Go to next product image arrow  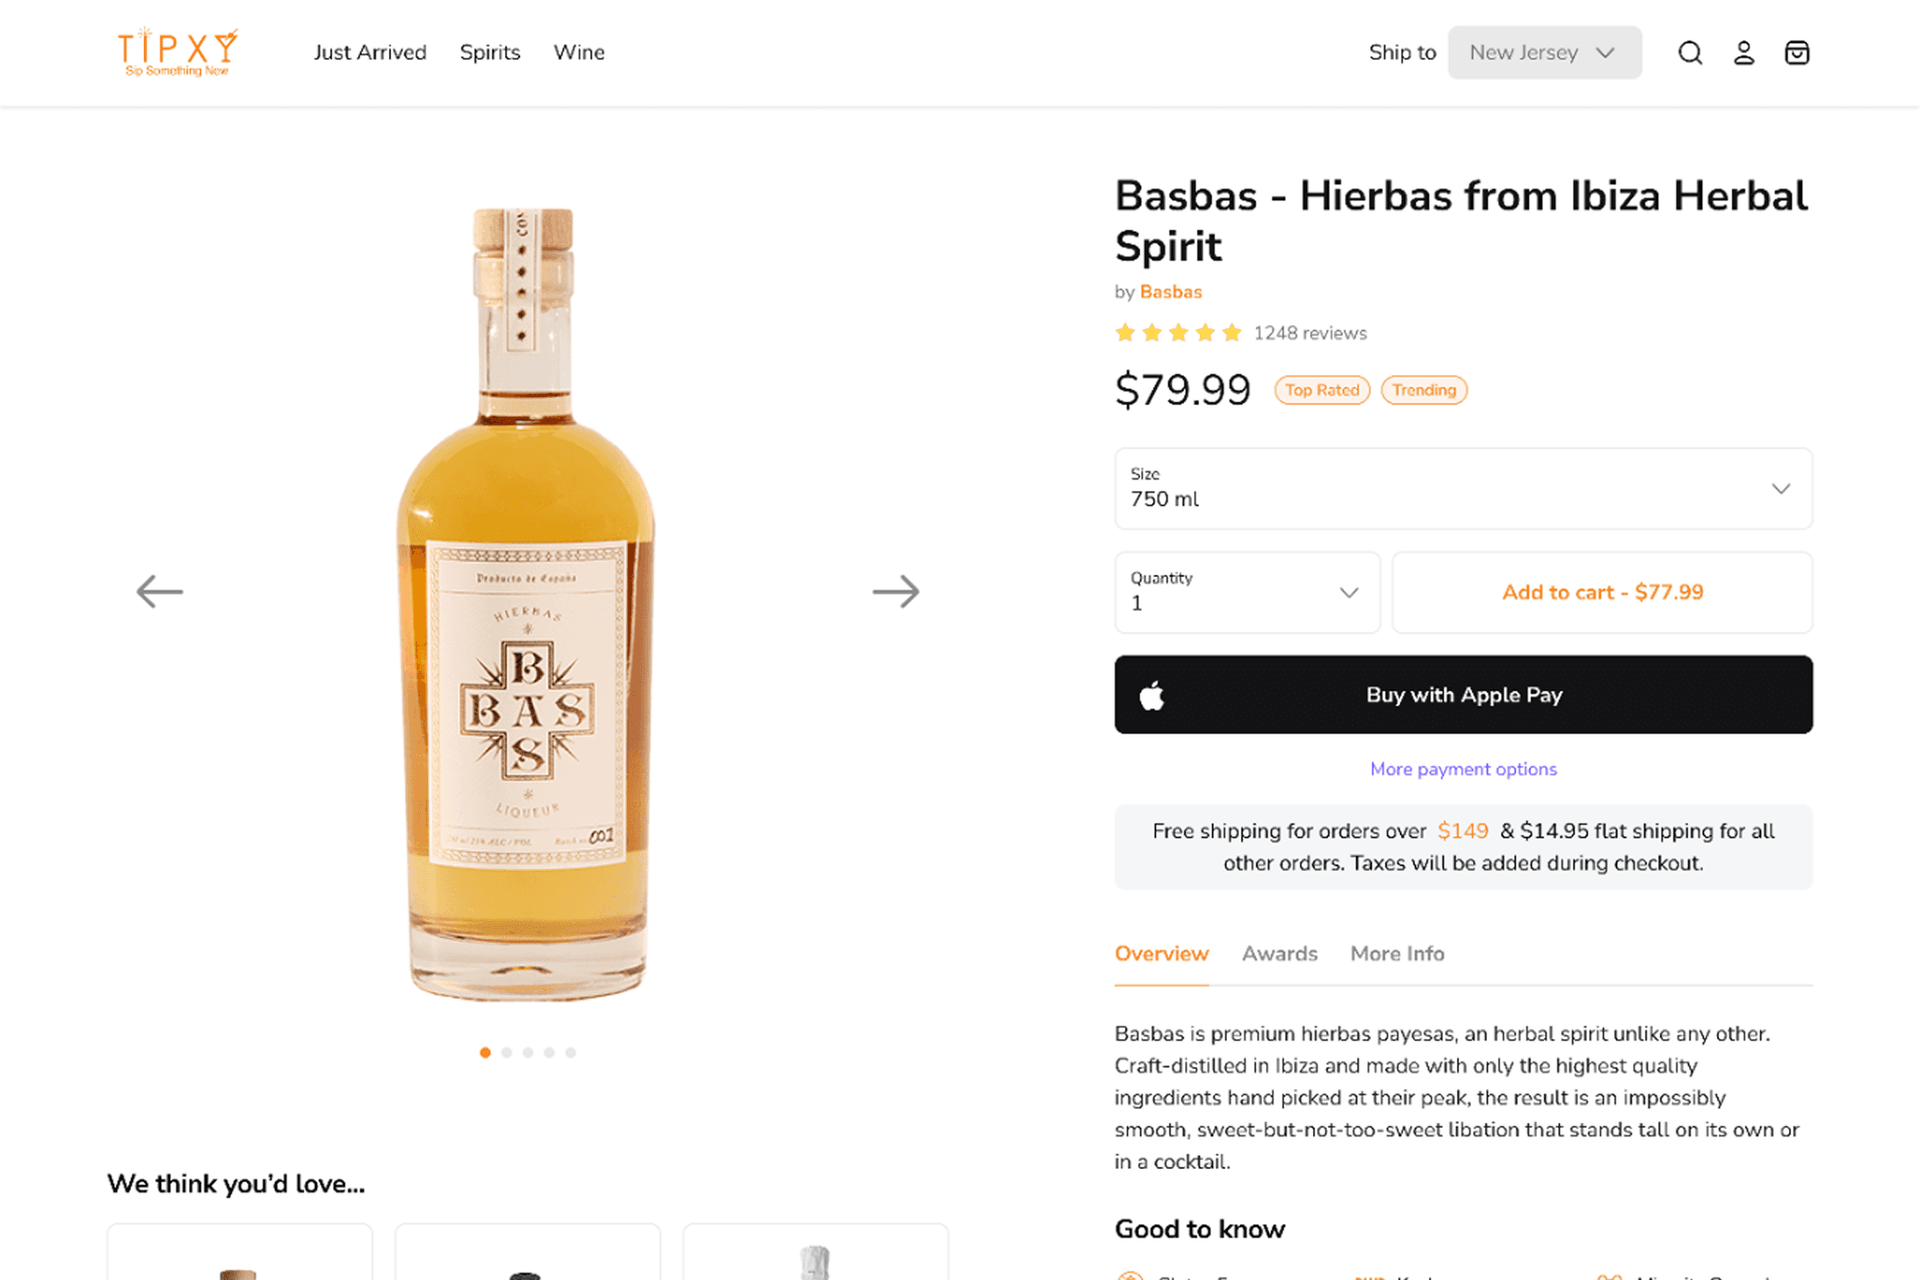[x=895, y=591]
